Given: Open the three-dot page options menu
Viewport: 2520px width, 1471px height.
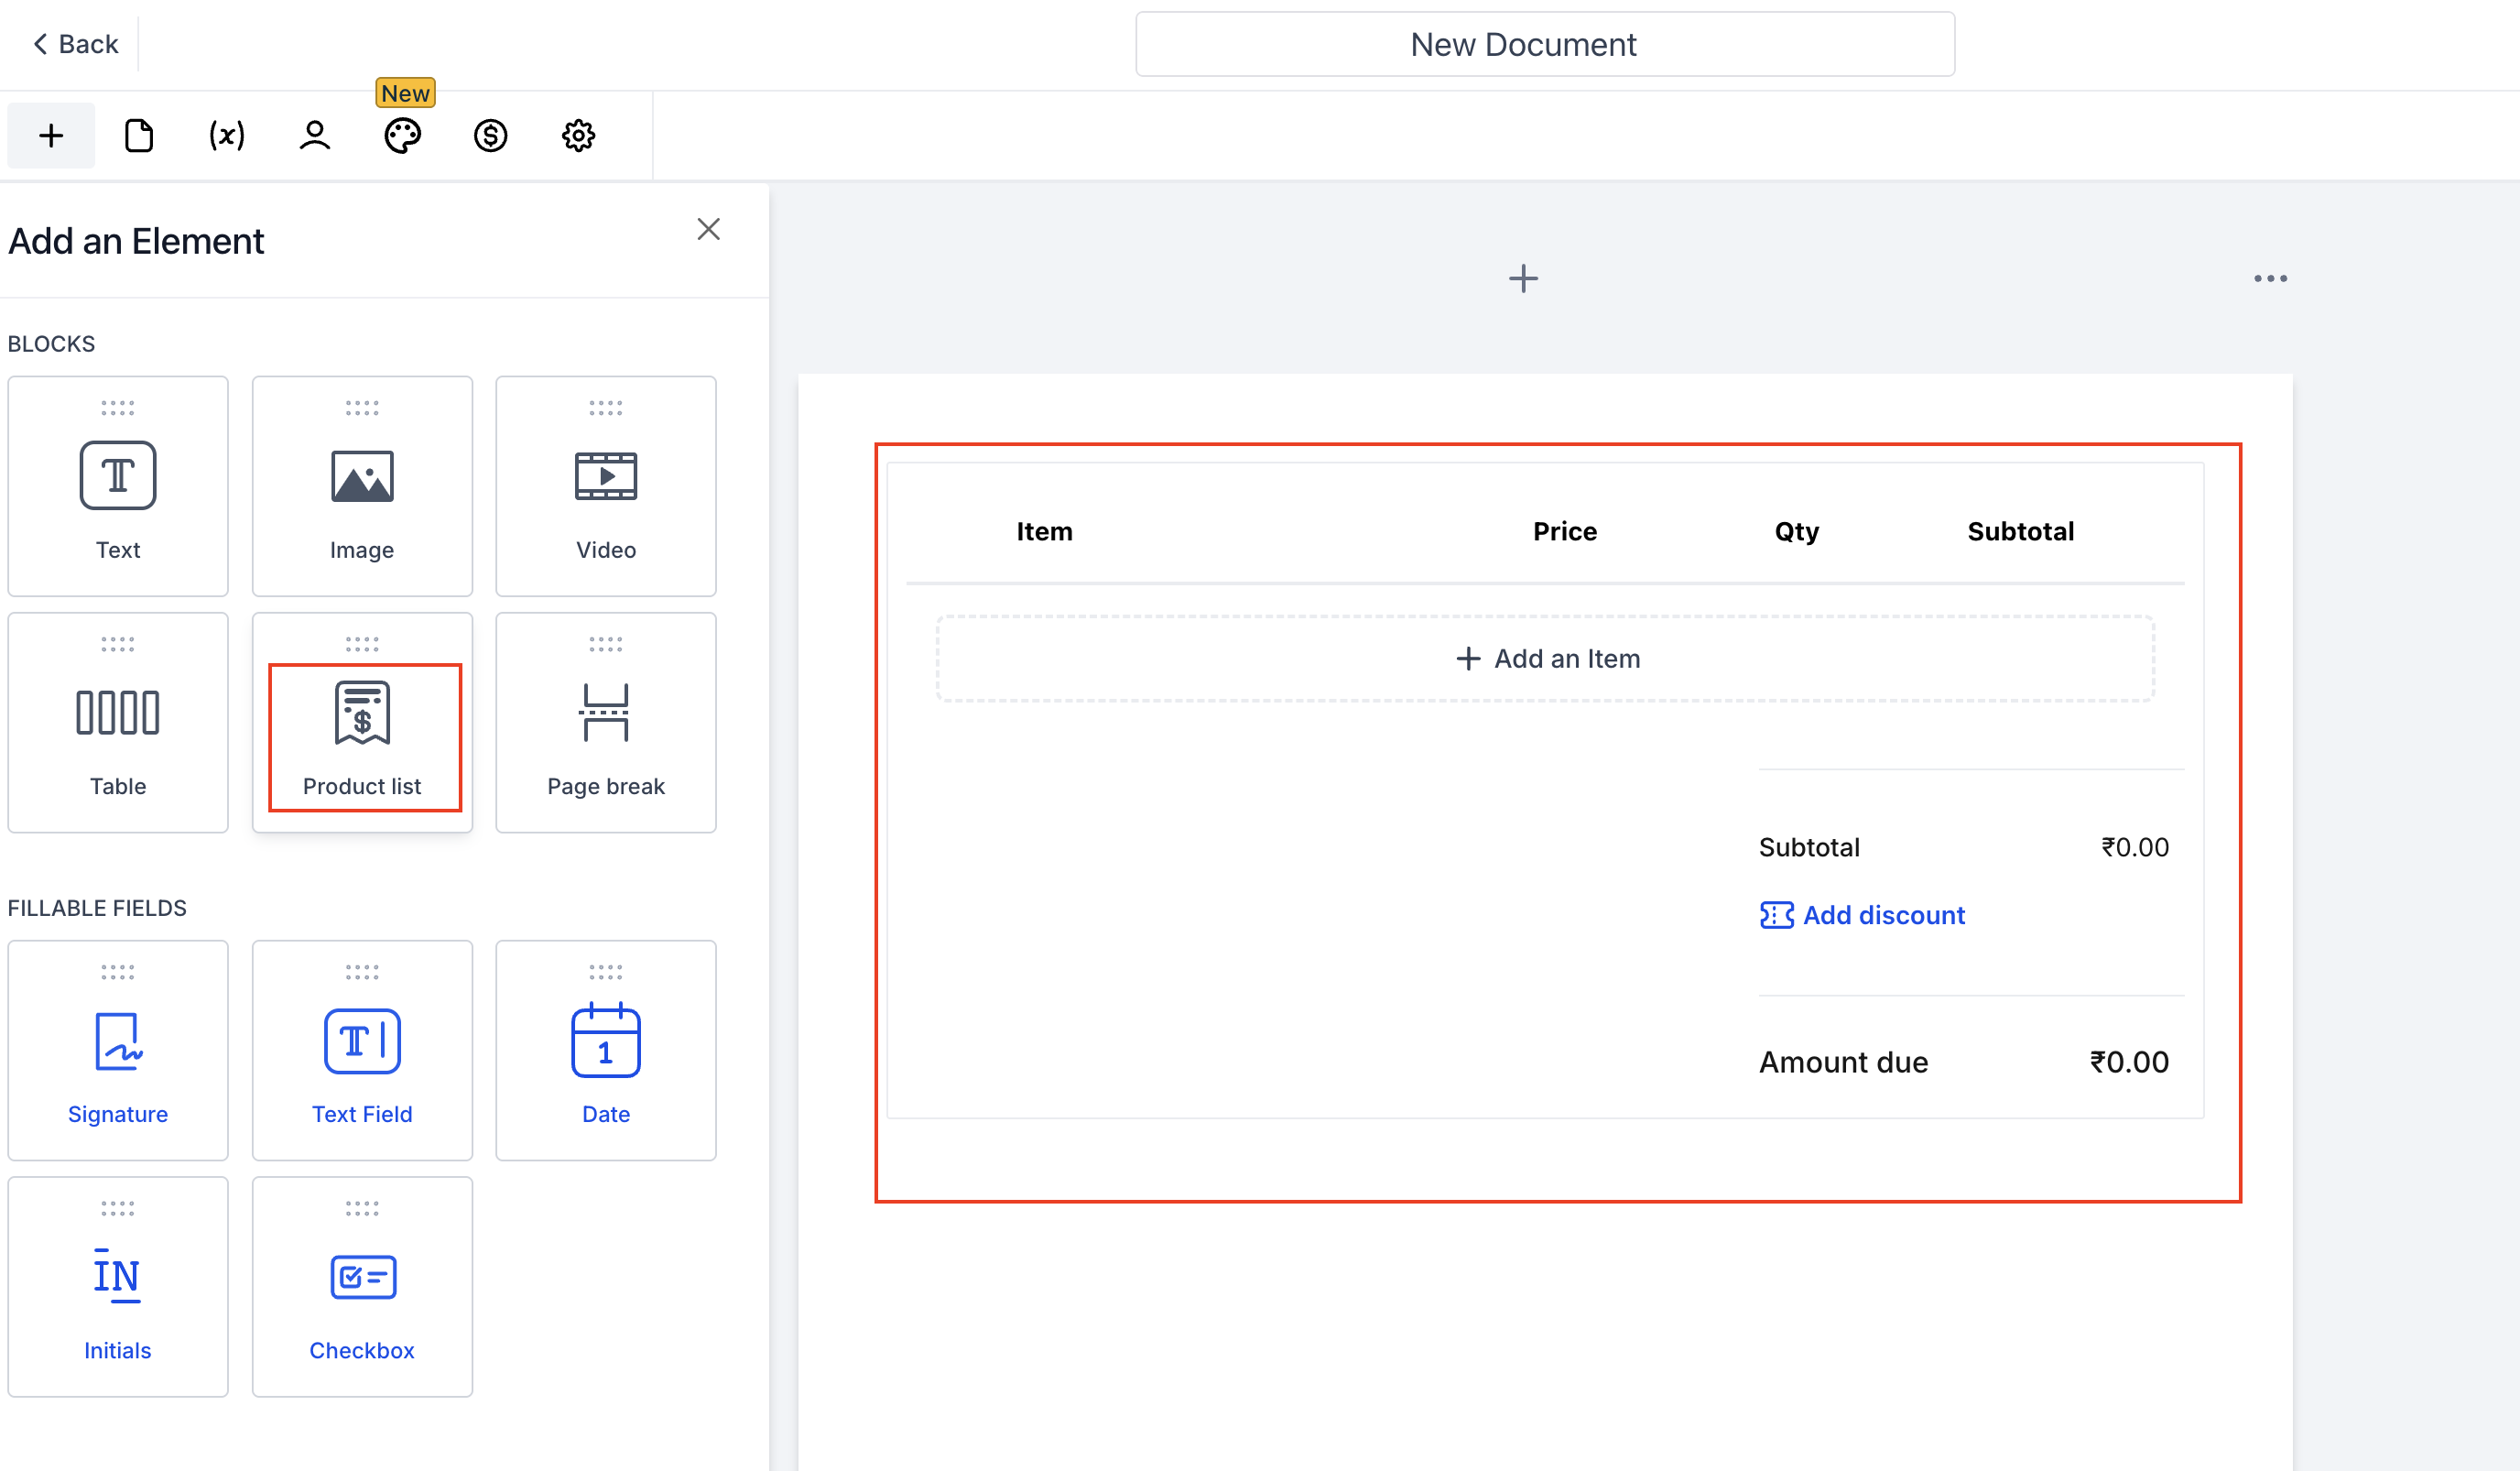Looking at the screenshot, I should pos(2270,279).
